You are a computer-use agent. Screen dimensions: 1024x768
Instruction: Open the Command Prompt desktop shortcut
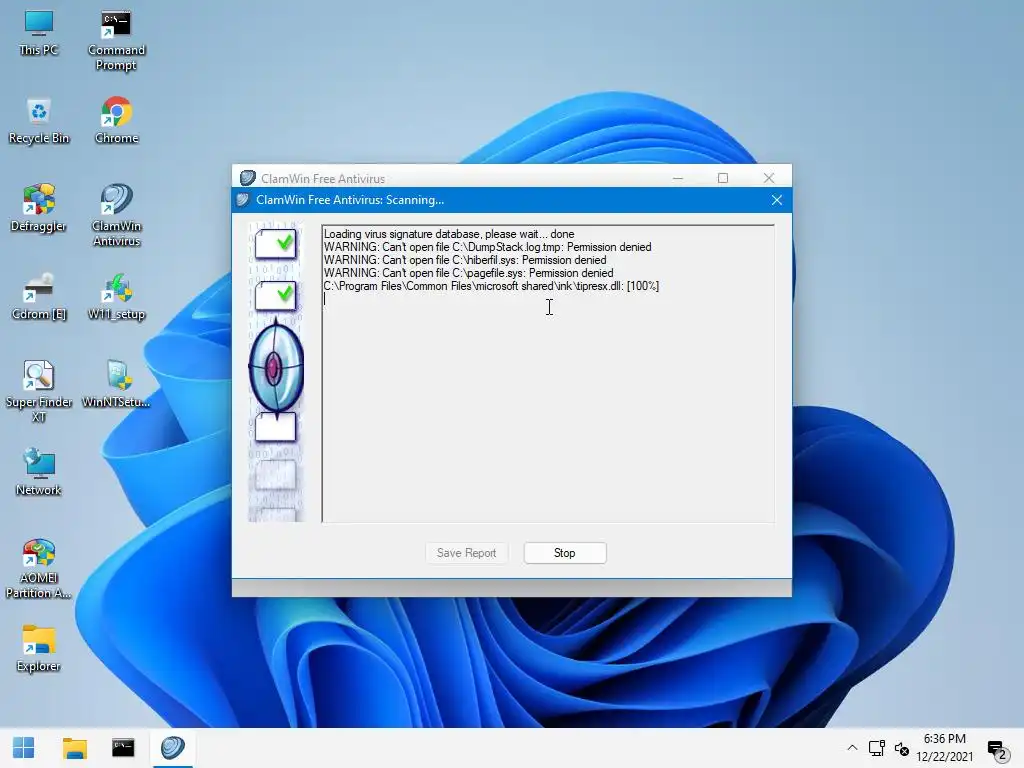116,40
